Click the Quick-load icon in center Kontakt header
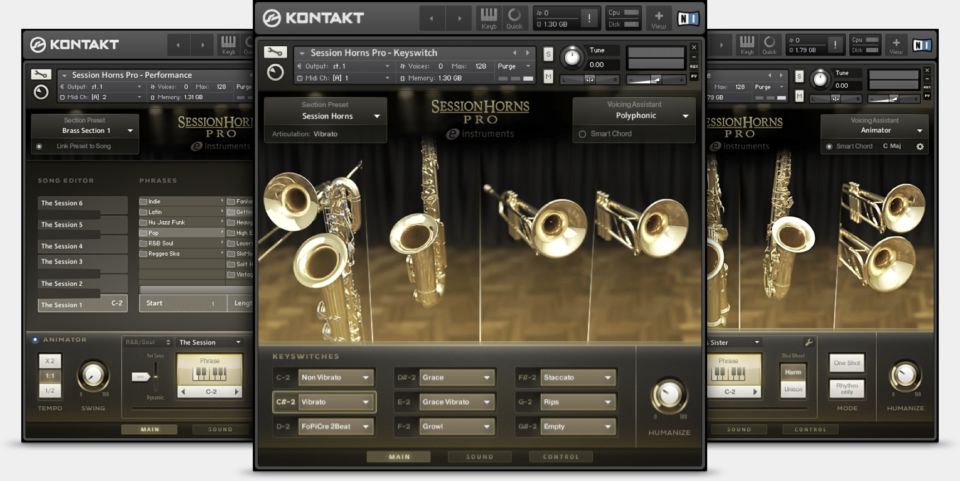The image size is (960, 481). (x=515, y=18)
